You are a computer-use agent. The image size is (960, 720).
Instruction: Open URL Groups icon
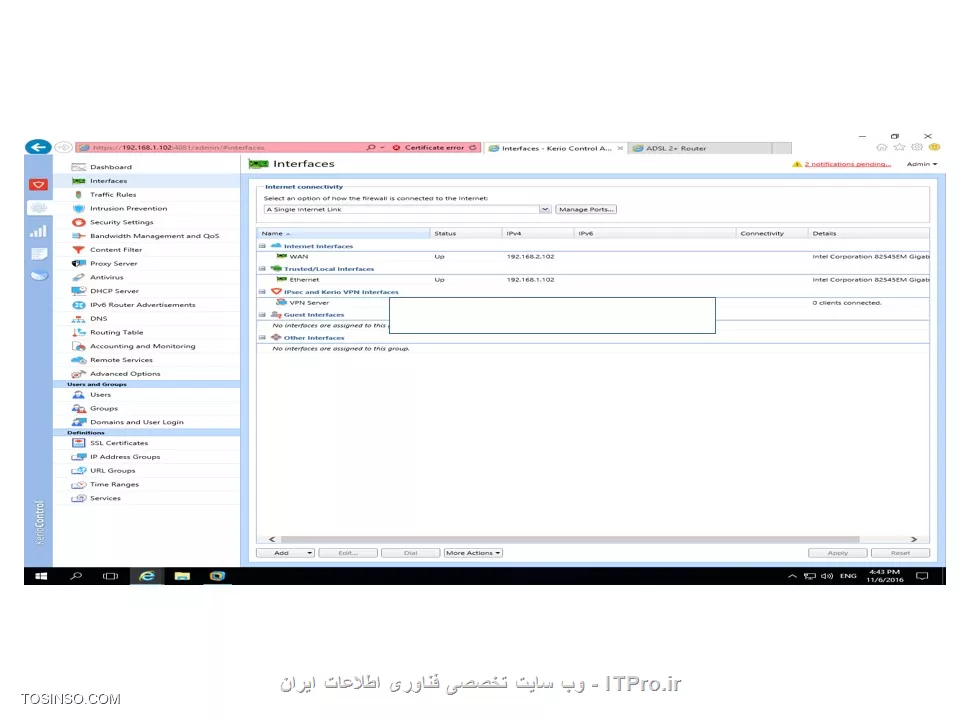click(x=78, y=471)
